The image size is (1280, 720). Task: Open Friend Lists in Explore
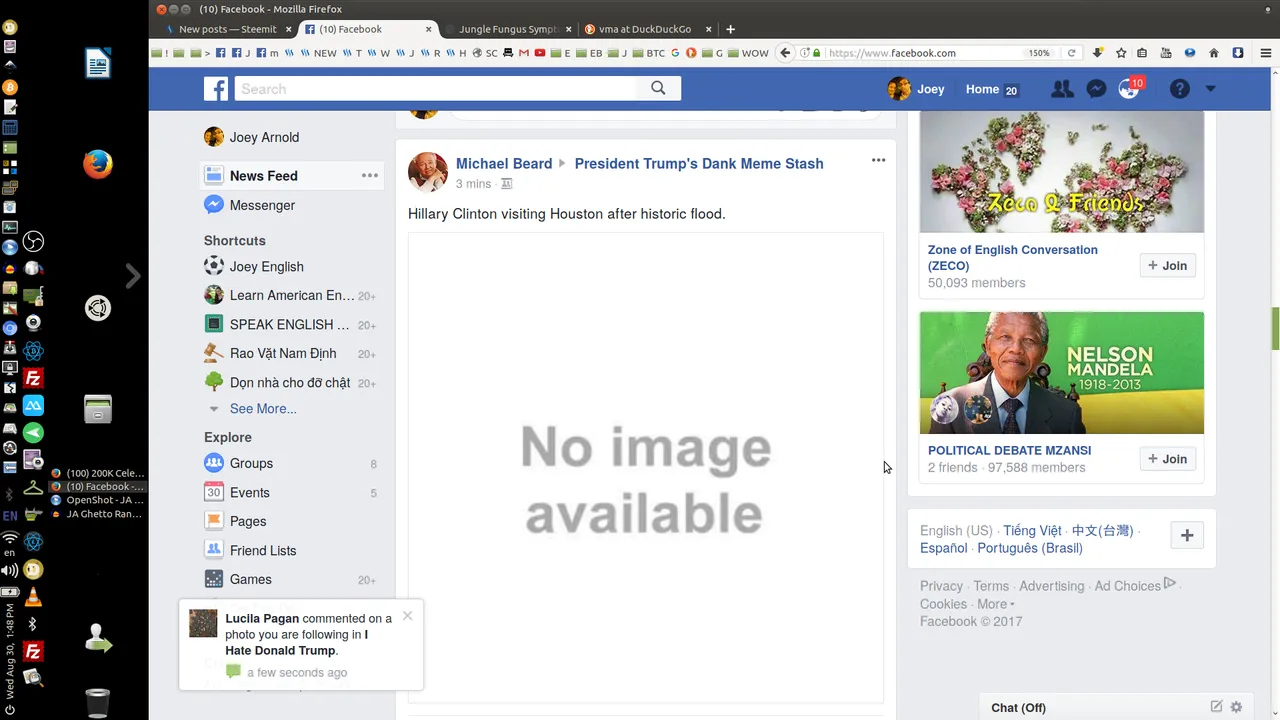(250, 551)
